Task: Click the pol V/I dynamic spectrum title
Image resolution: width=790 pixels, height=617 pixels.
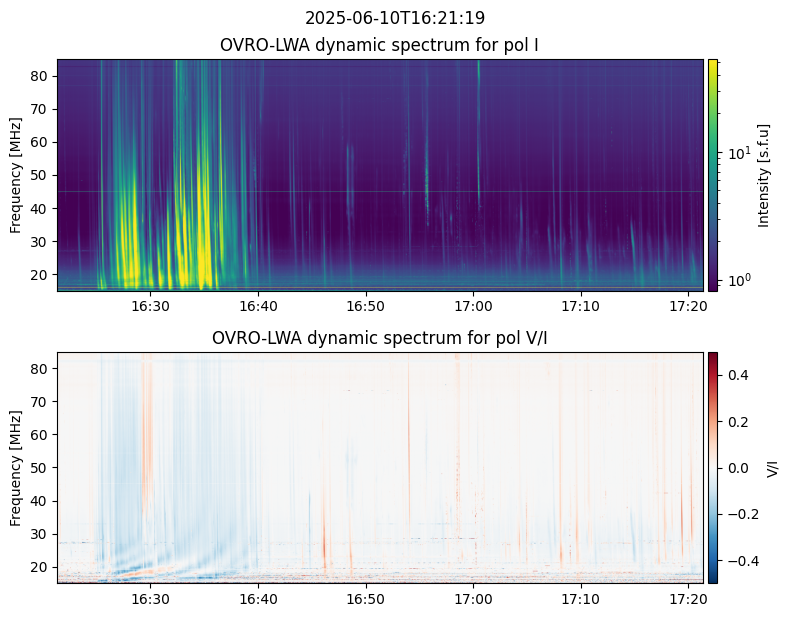Action: [x=381, y=338]
